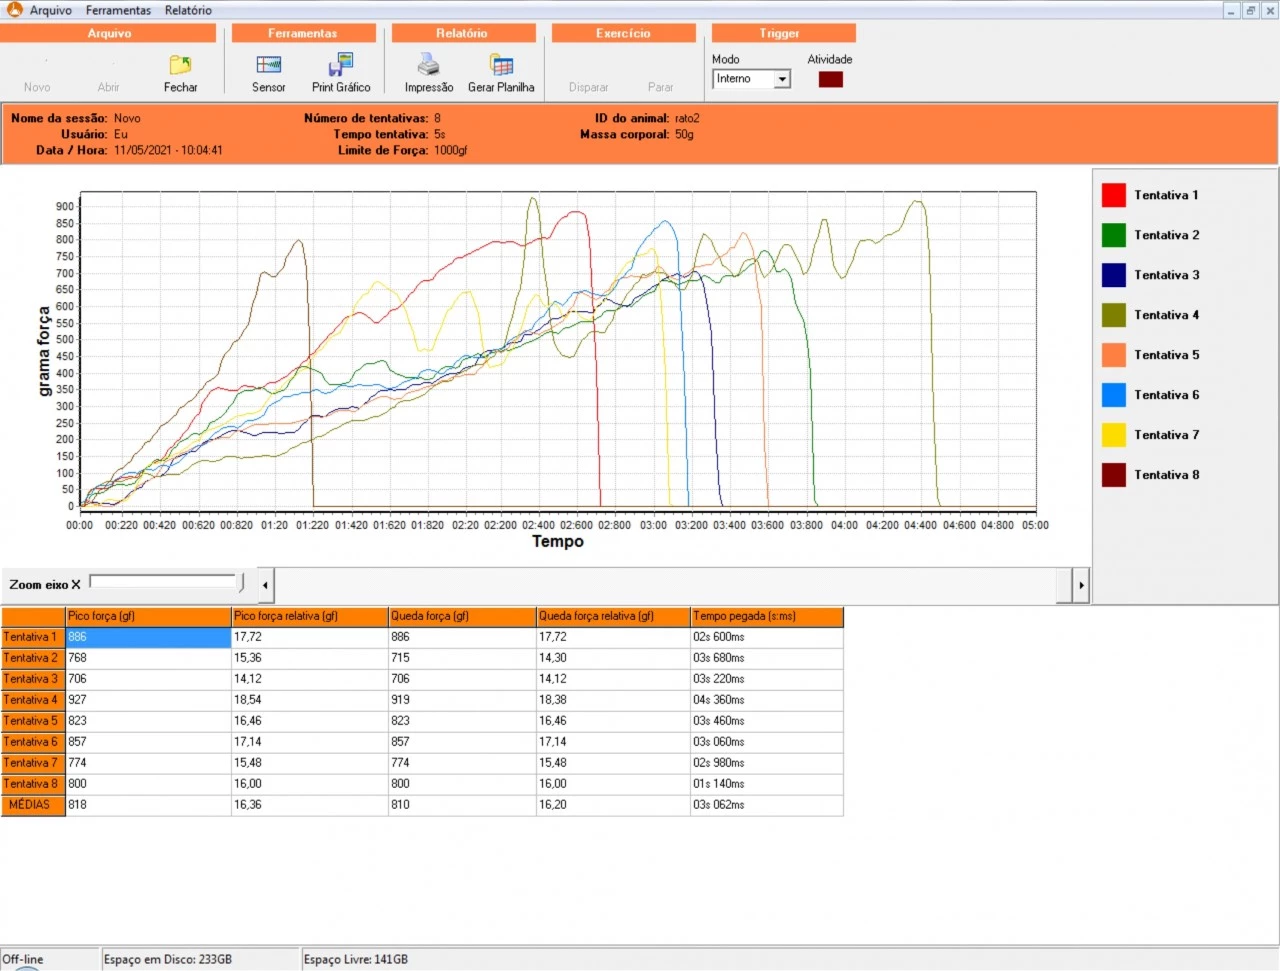Click the Fechar folder icon

pos(180,66)
